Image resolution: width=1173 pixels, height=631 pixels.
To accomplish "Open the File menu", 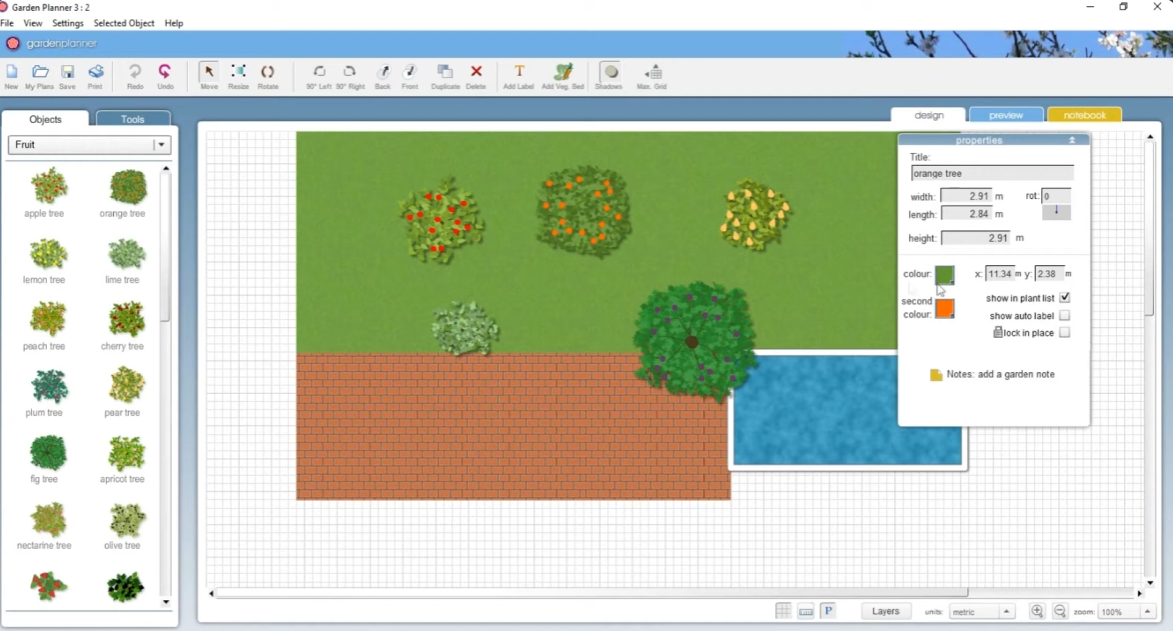I will (x=7, y=23).
